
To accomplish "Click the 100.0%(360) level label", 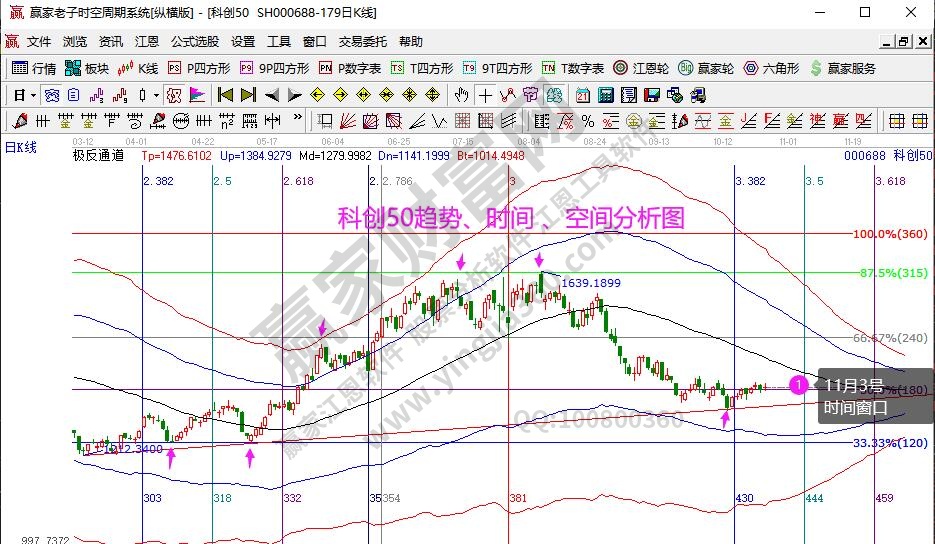I will click(890, 234).
